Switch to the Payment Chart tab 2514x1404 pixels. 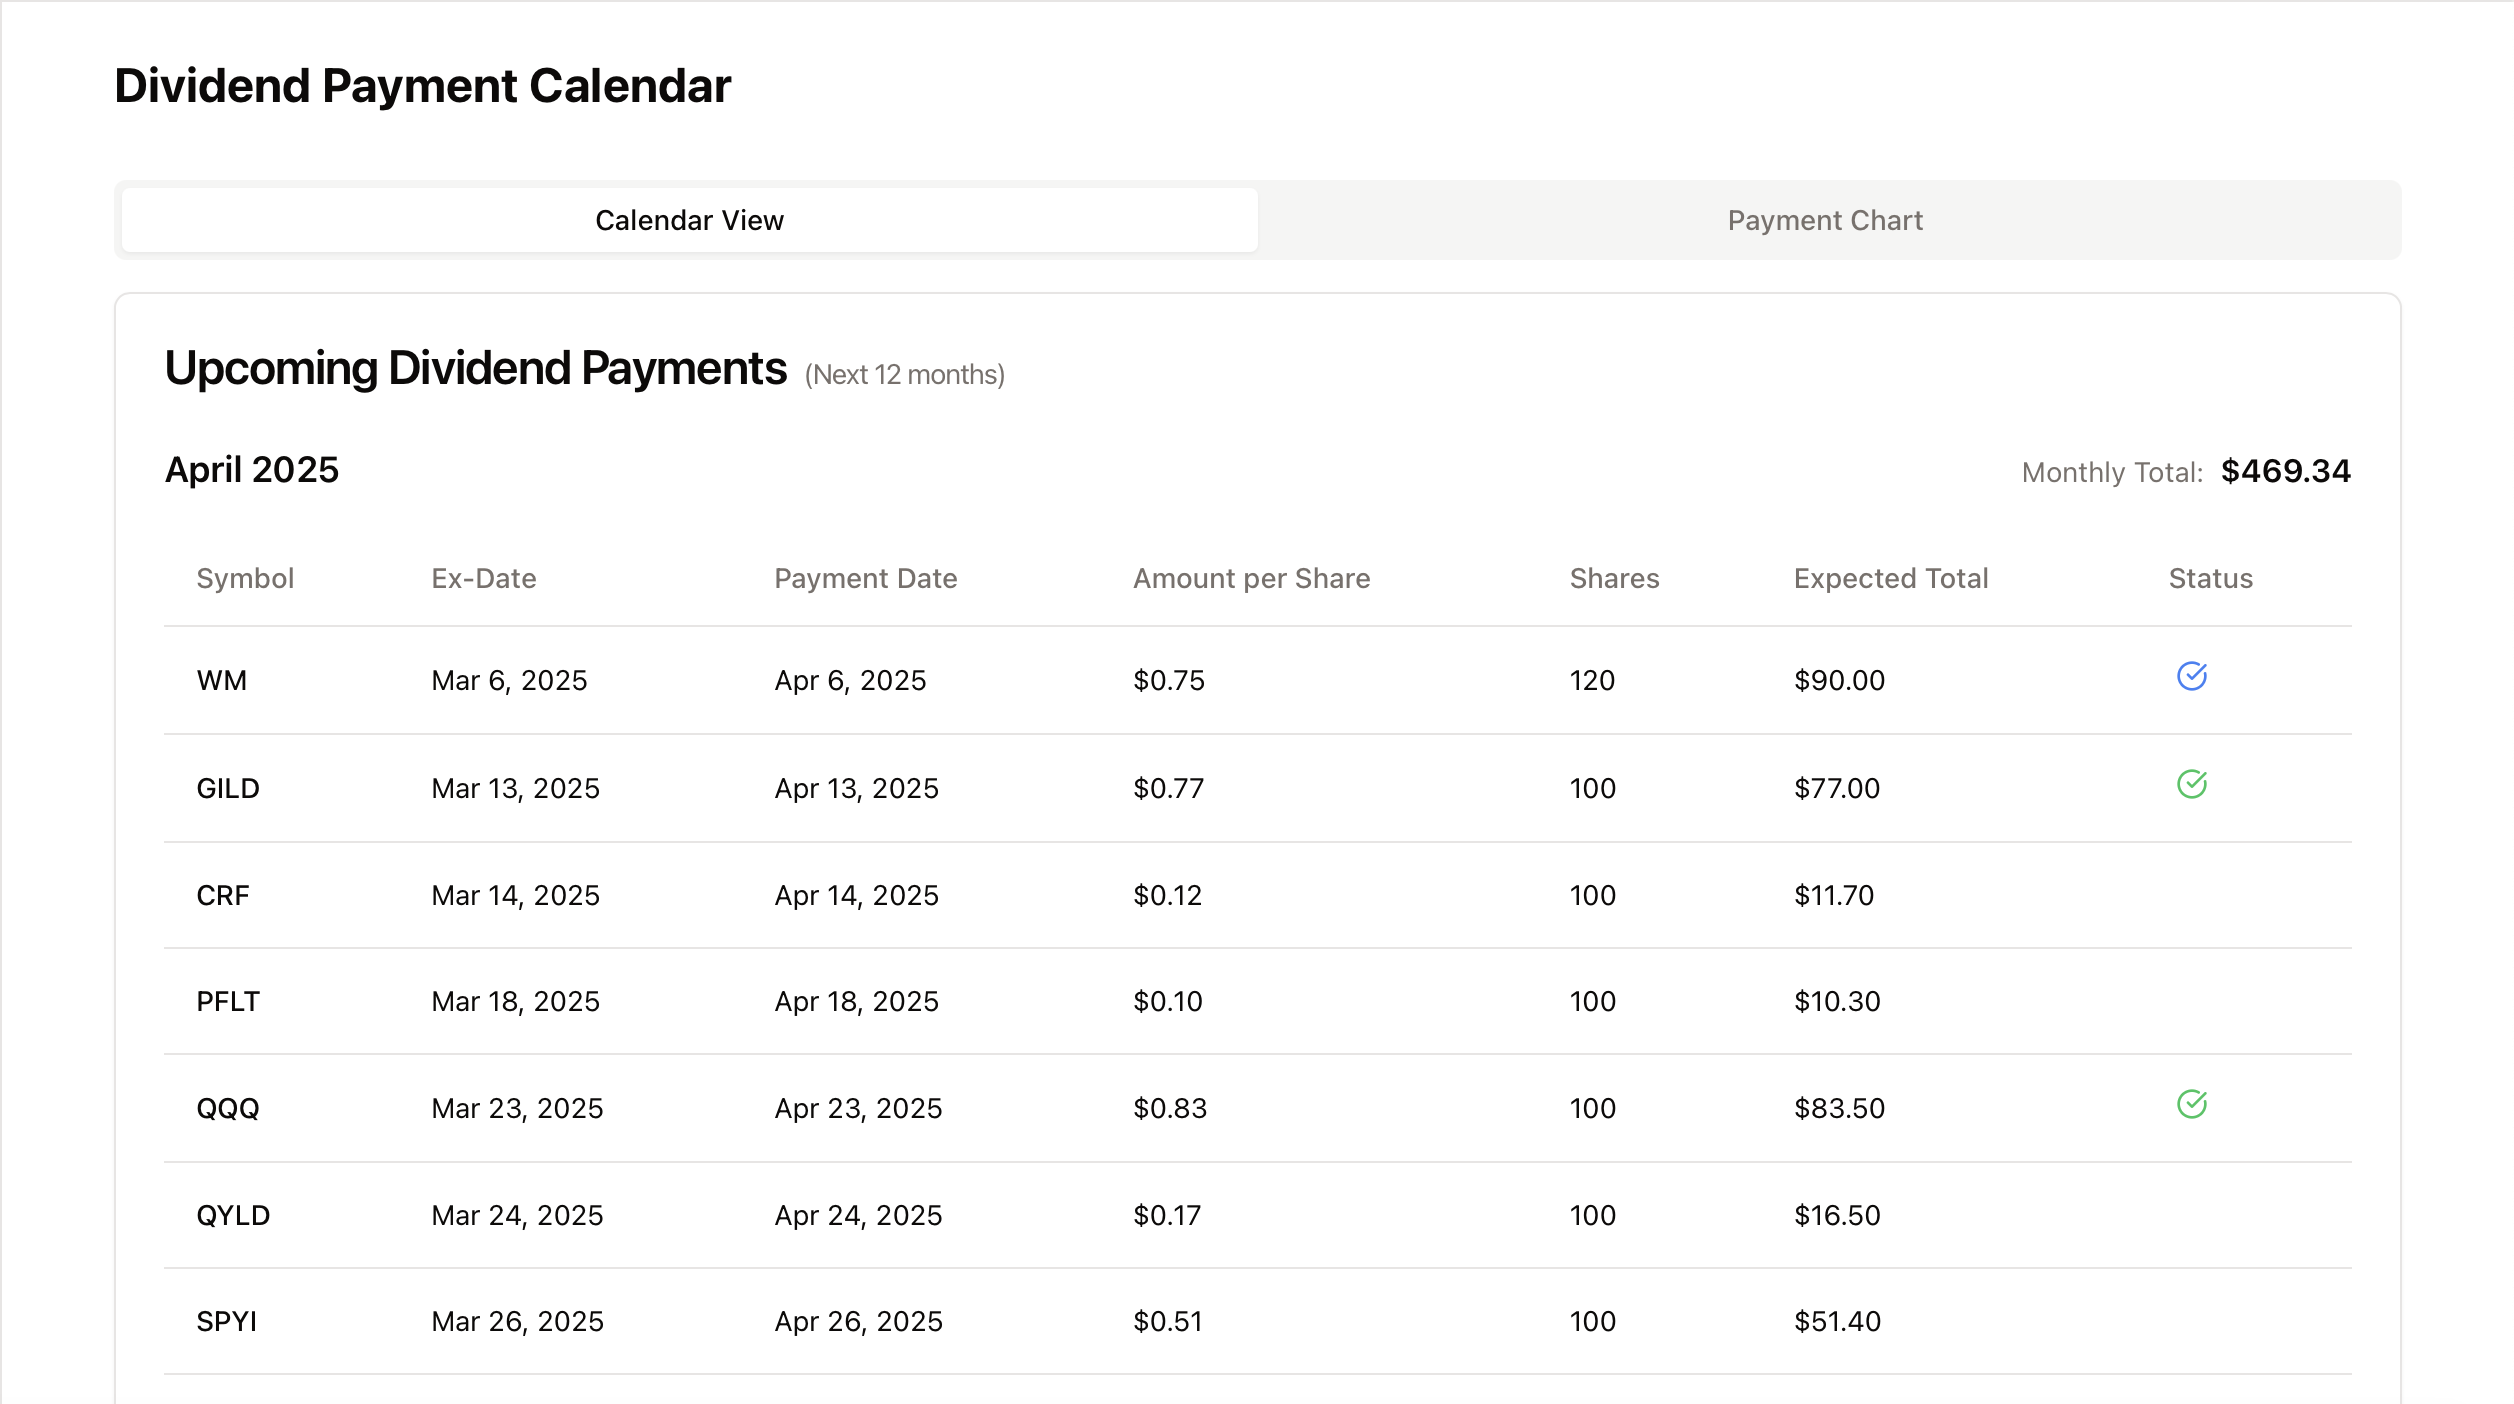click(x=1825, y=219)
